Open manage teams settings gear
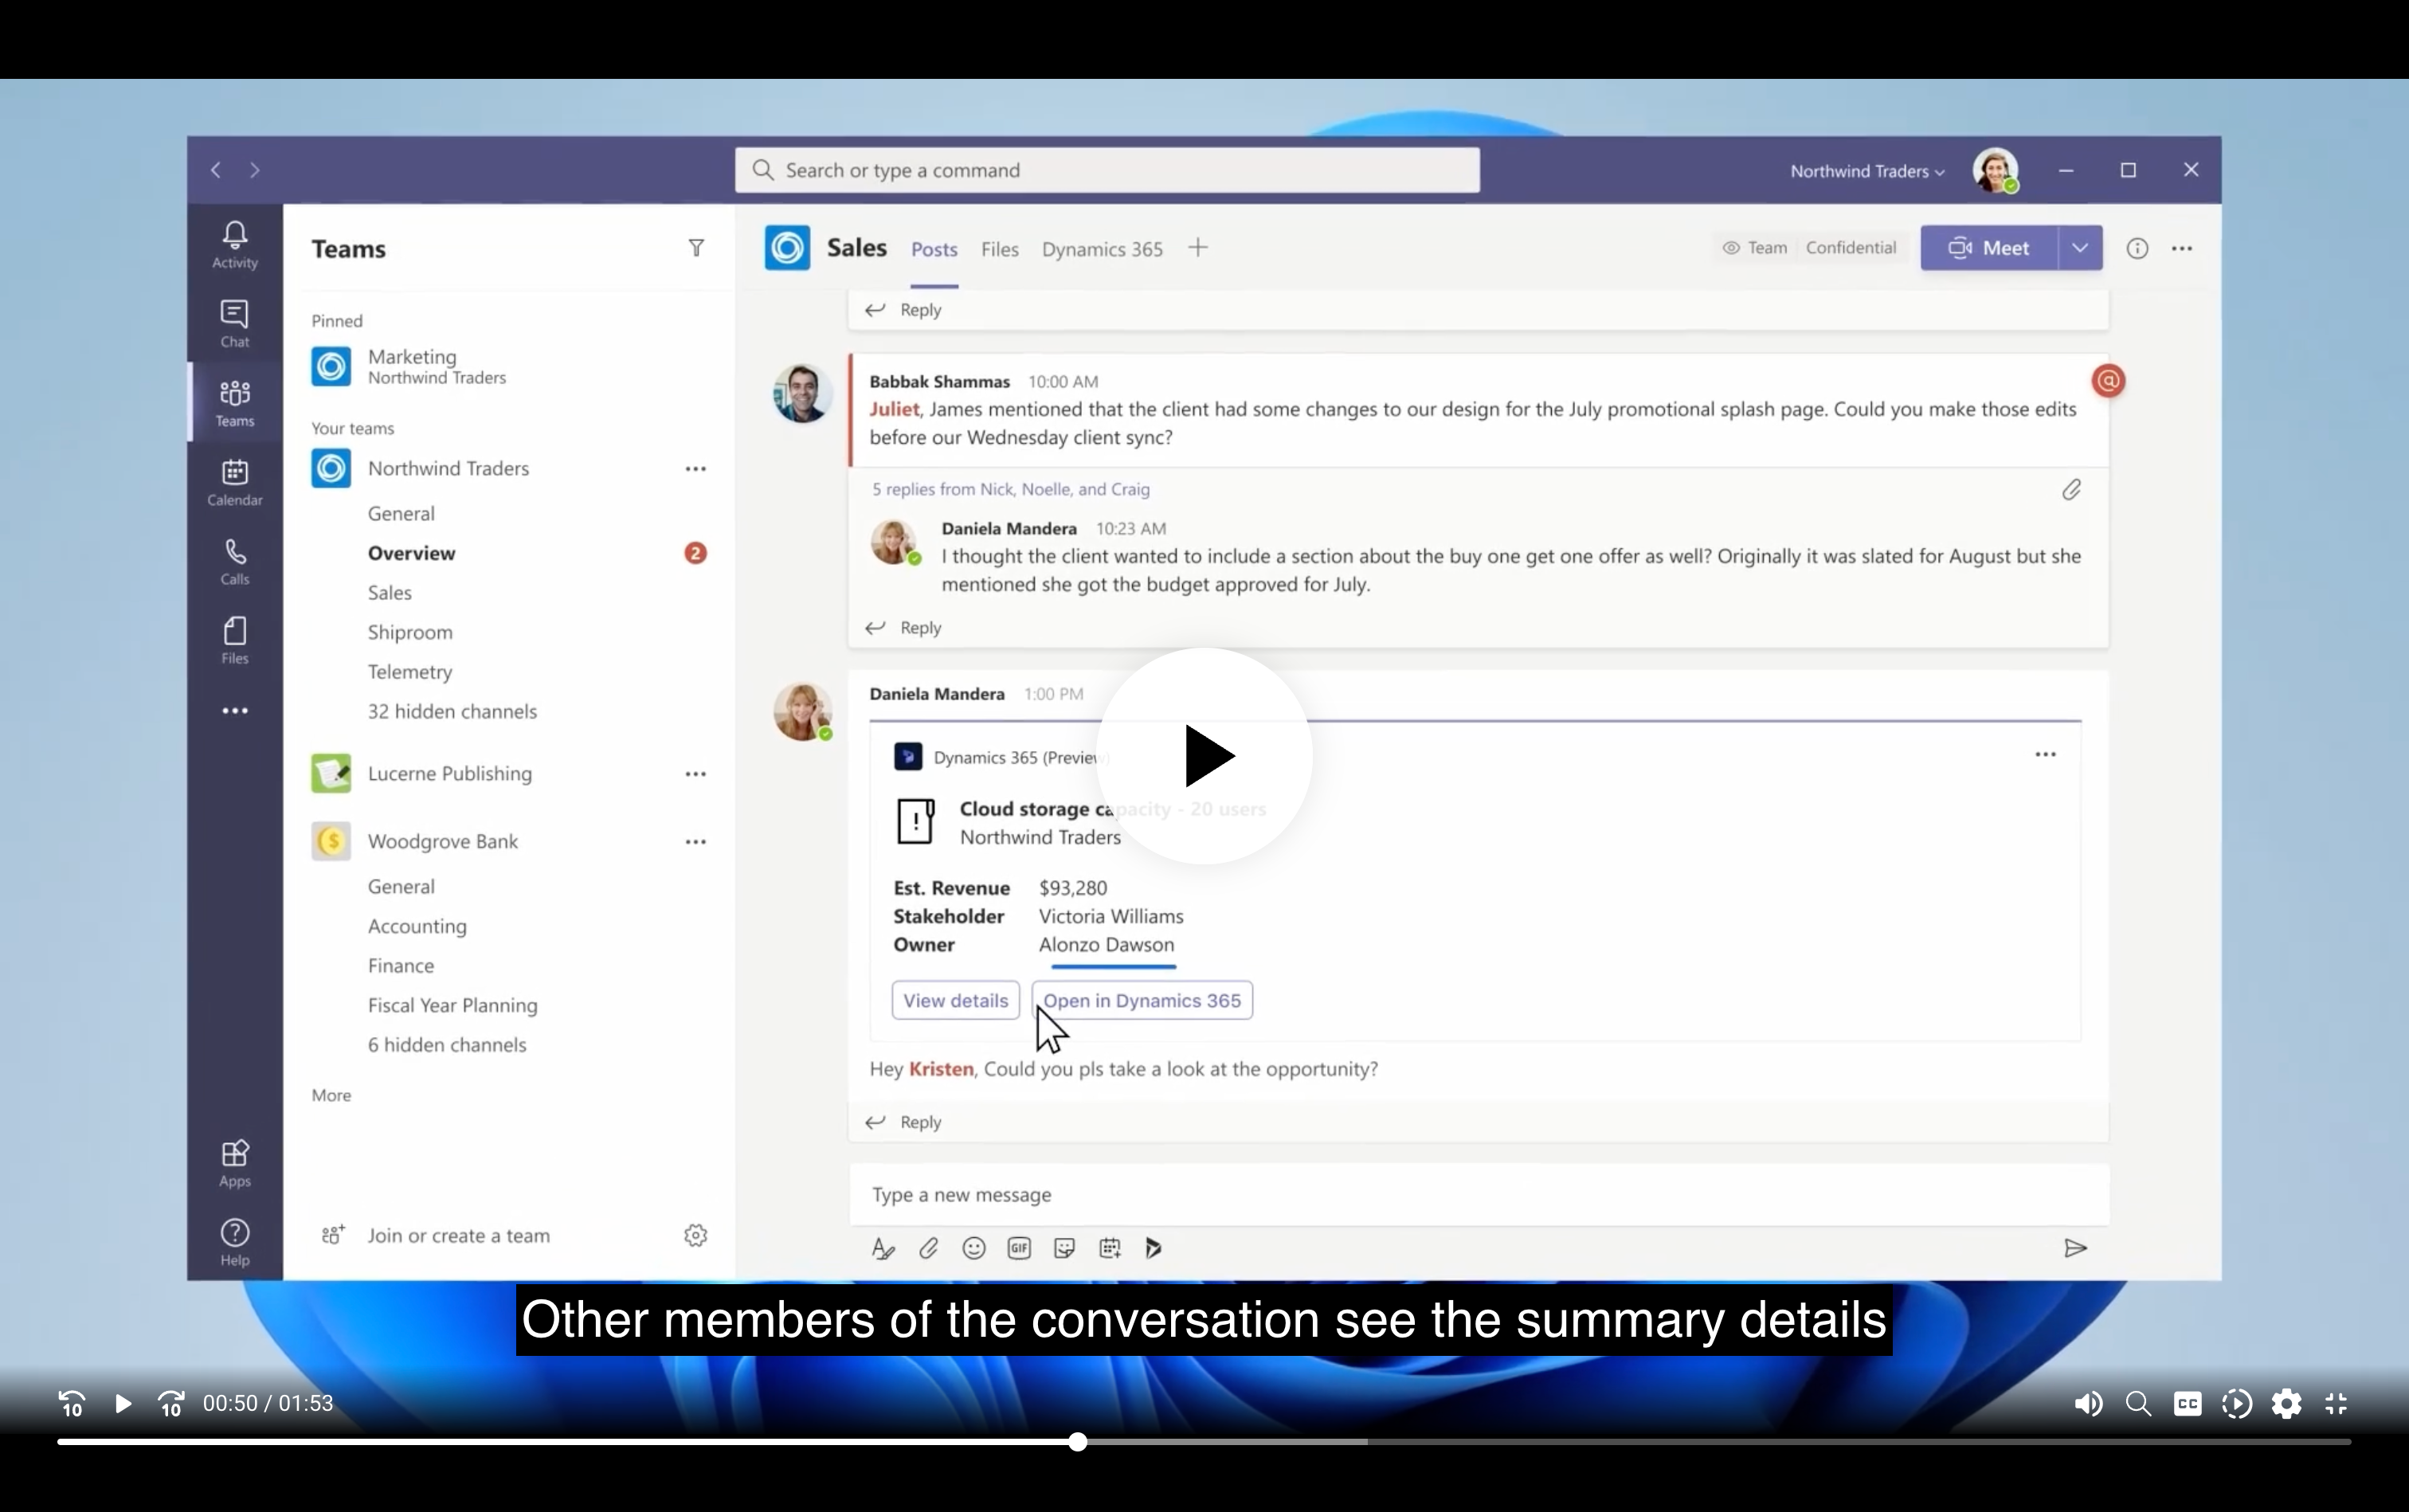This screenshot has height=1512, width=2409. click(x=696, y=1235)
